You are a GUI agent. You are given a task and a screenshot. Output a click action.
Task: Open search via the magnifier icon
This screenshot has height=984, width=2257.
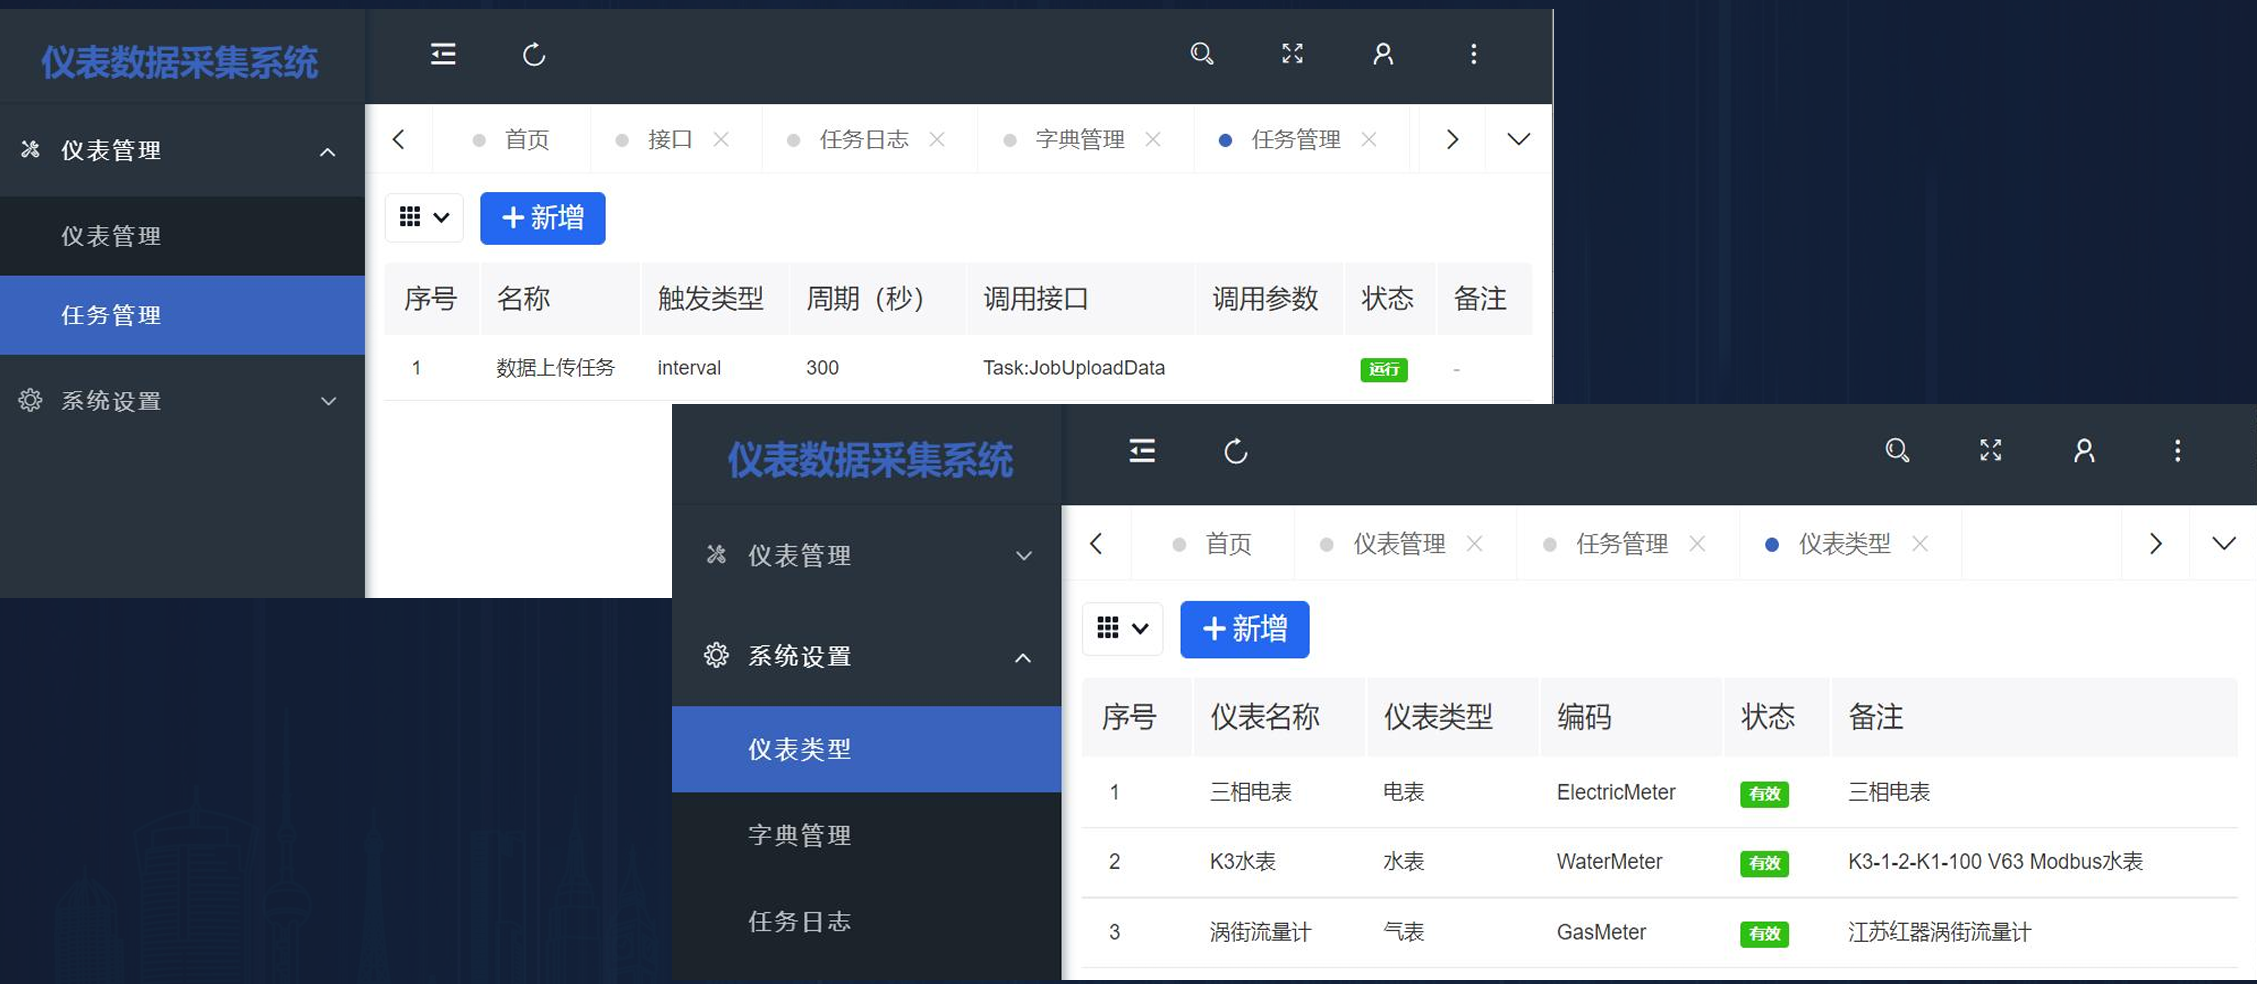pyautogui.click(x=1202, y=54)
